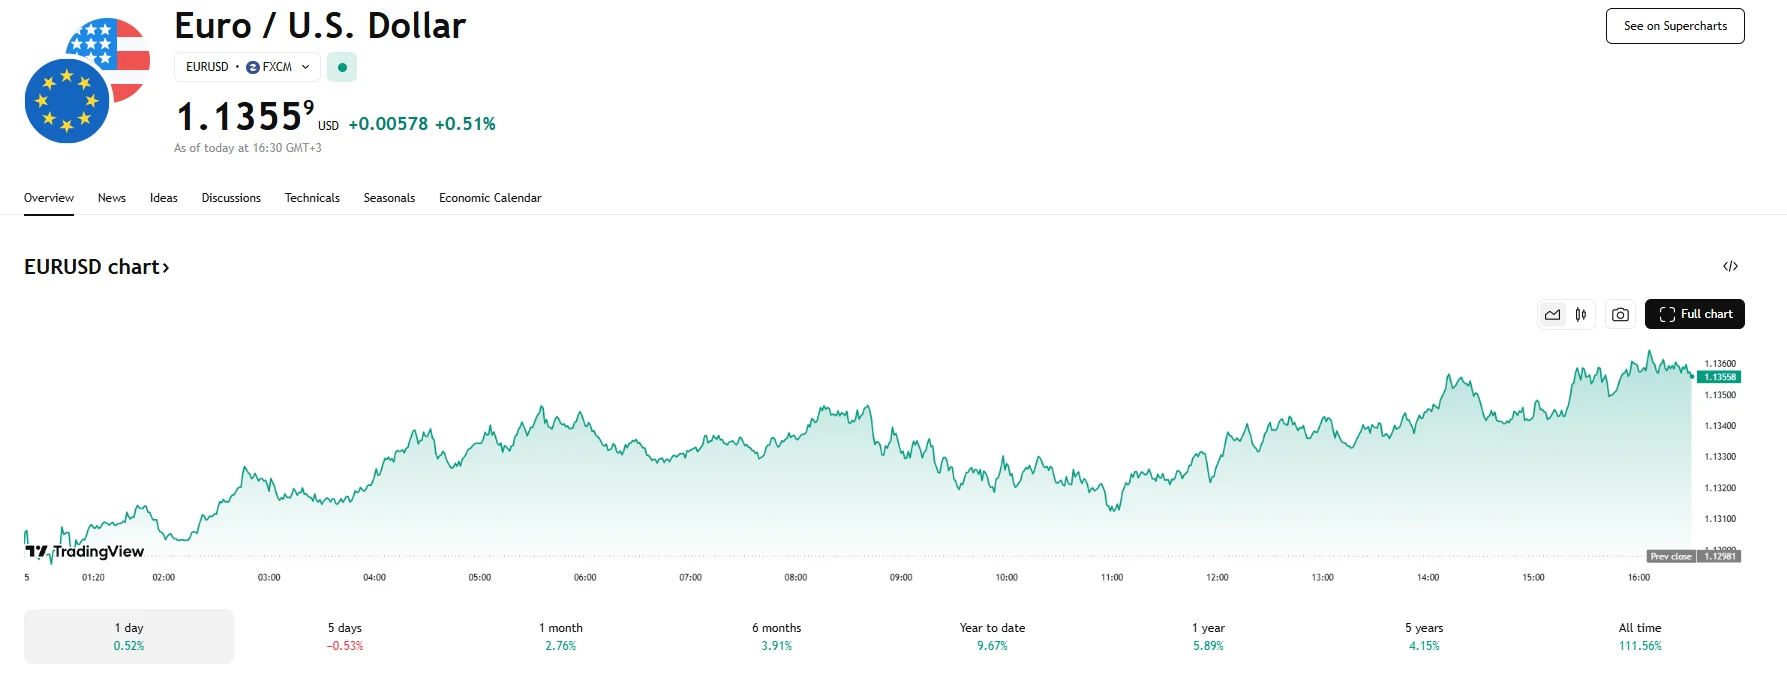Click the EUR/USD flags logo
Viewport: 1787px width, 683px height.
[87, 81]
